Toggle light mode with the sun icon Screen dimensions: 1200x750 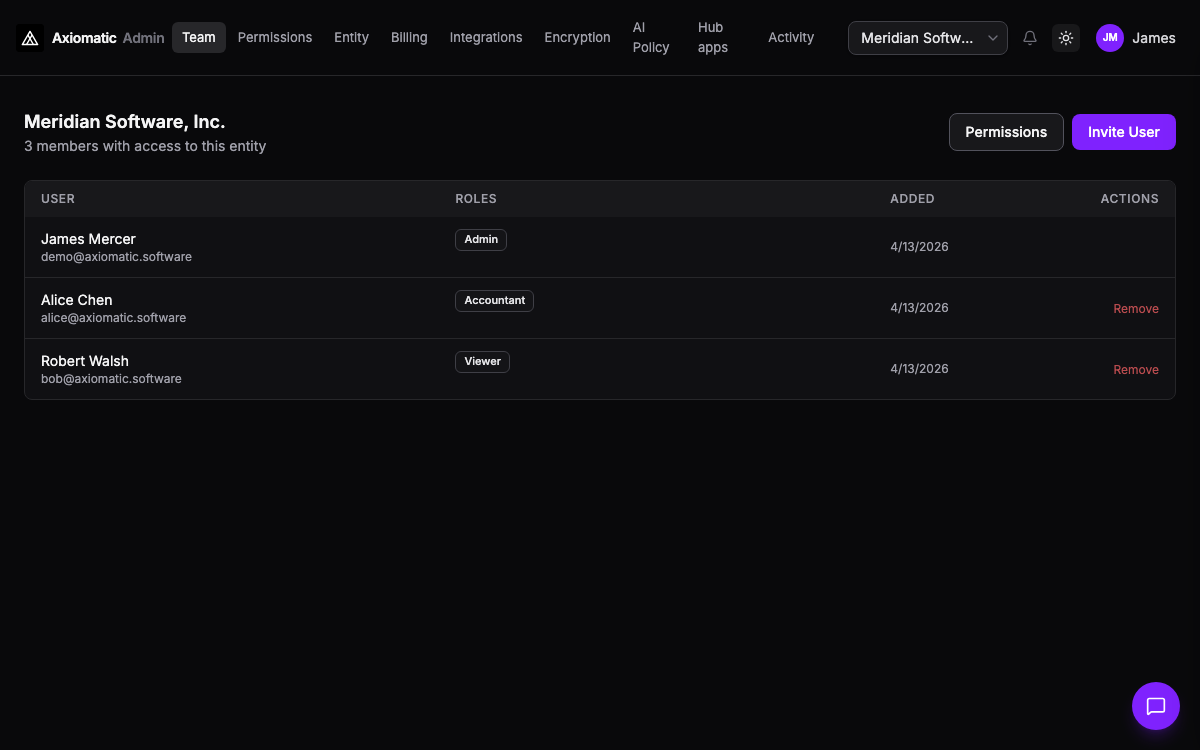pyautogui.click(x=1065, y=37)
